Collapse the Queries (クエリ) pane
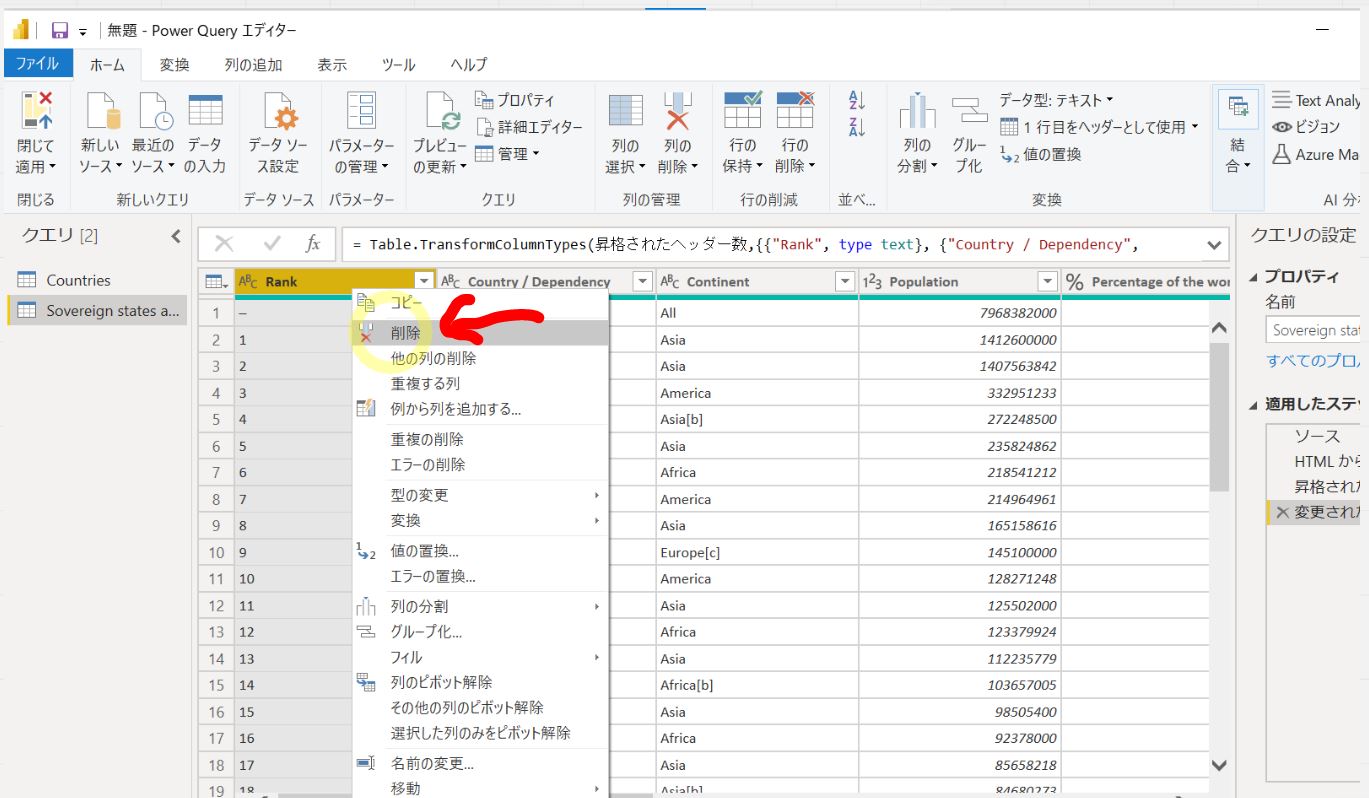Viewport: 1369px width, 798px height. (176, 236)
